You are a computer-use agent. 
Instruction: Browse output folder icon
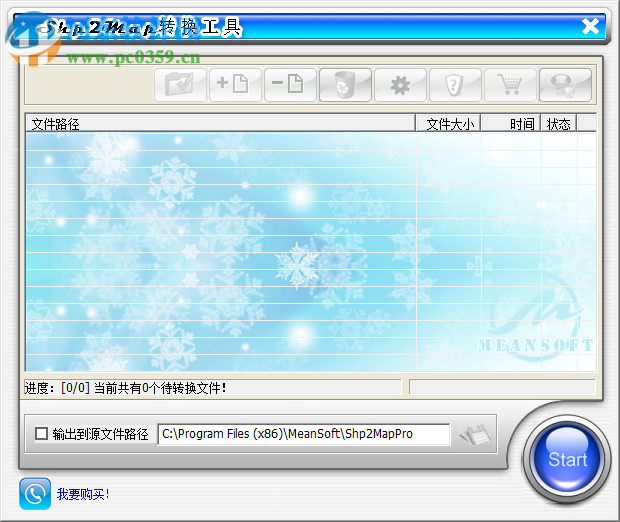click(x=474, y=435)
